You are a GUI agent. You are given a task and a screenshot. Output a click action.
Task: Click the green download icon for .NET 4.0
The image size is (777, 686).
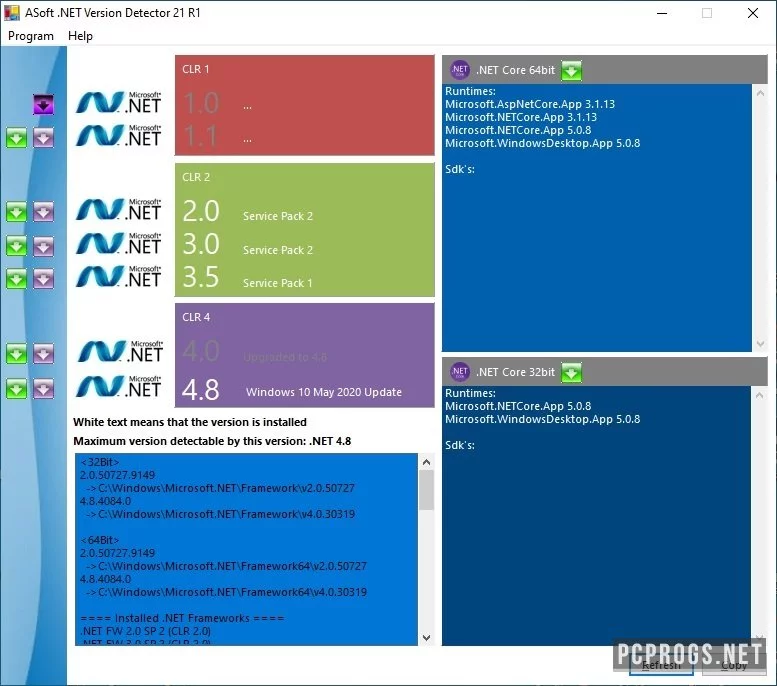coord(16,354)
